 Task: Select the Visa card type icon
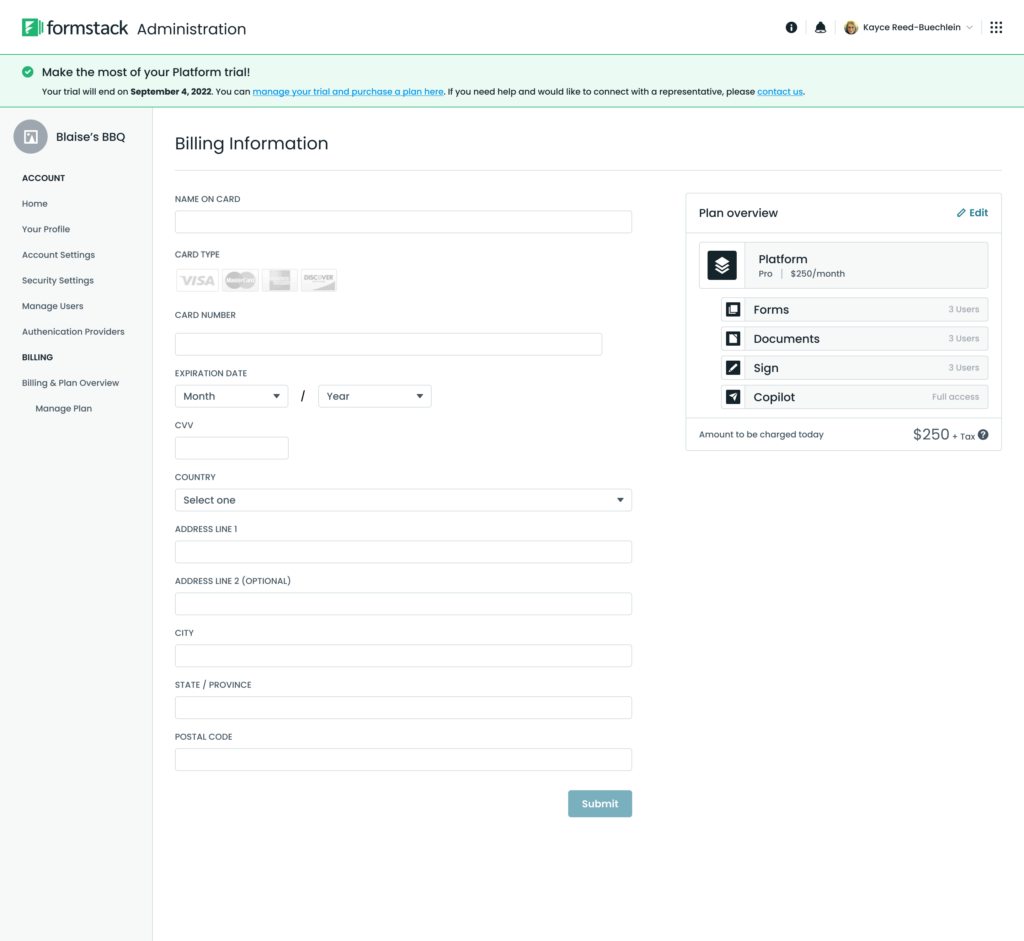(x=197, y=280)
